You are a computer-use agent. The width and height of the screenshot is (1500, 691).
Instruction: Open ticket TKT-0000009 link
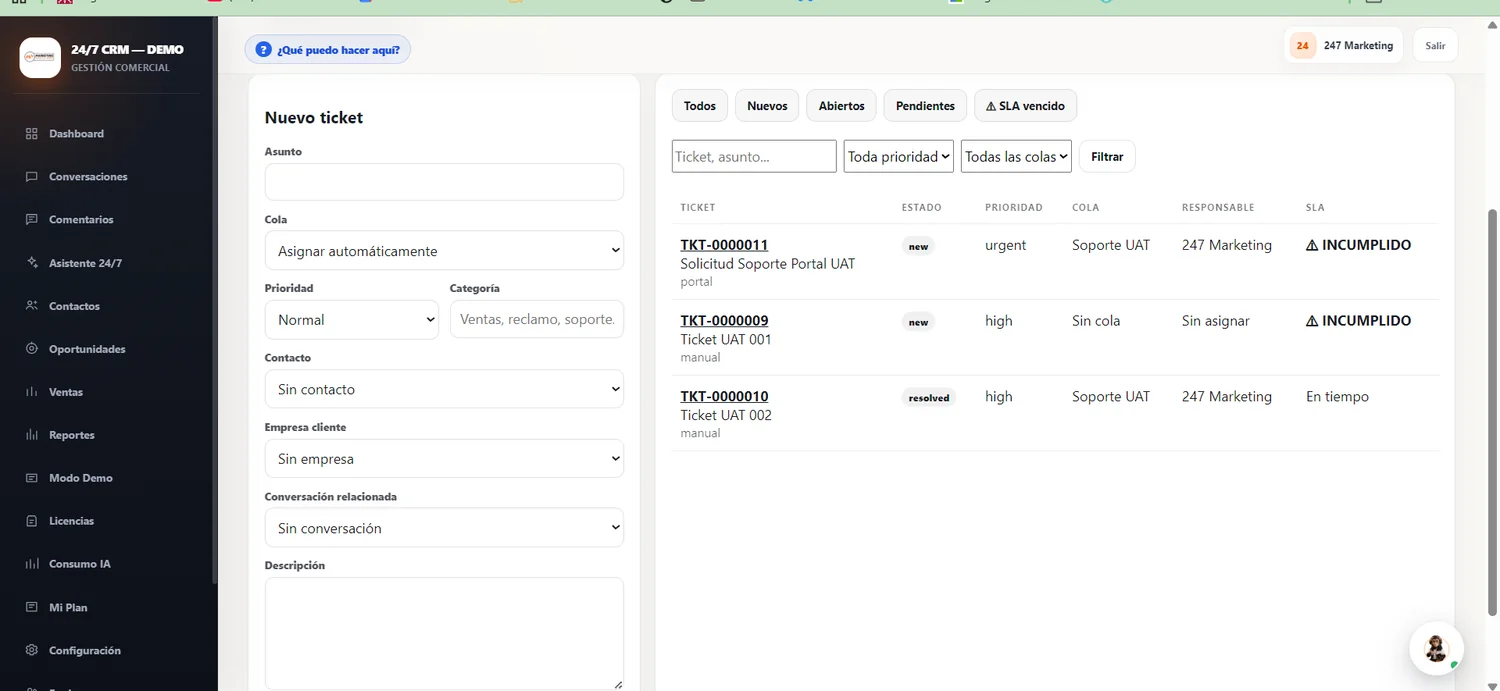[x=724, y=321]
